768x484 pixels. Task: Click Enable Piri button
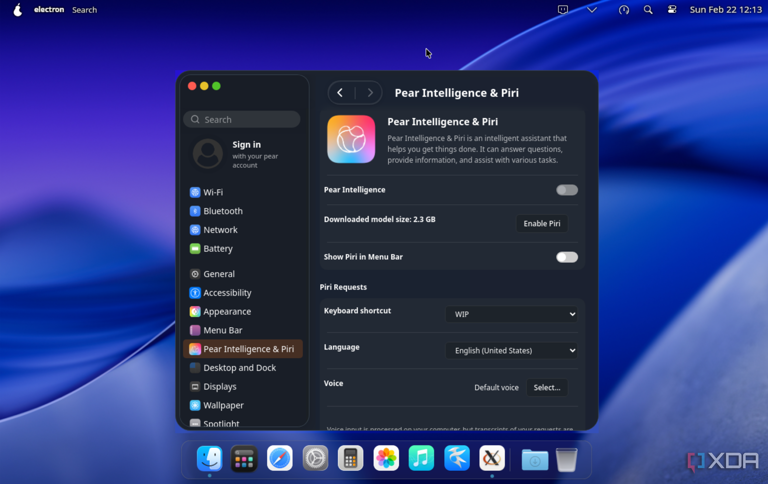[542, 223]
